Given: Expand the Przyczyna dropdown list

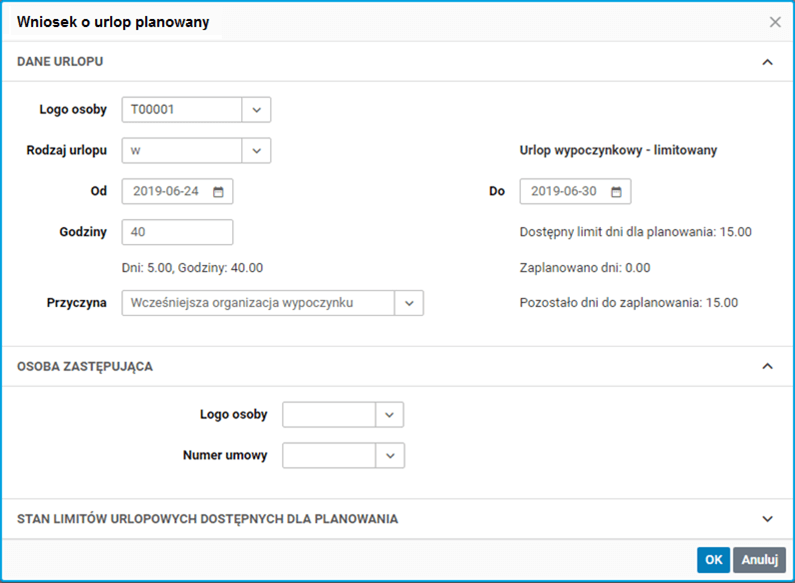Looking at the screenshot, I should (x=409, y=303).
